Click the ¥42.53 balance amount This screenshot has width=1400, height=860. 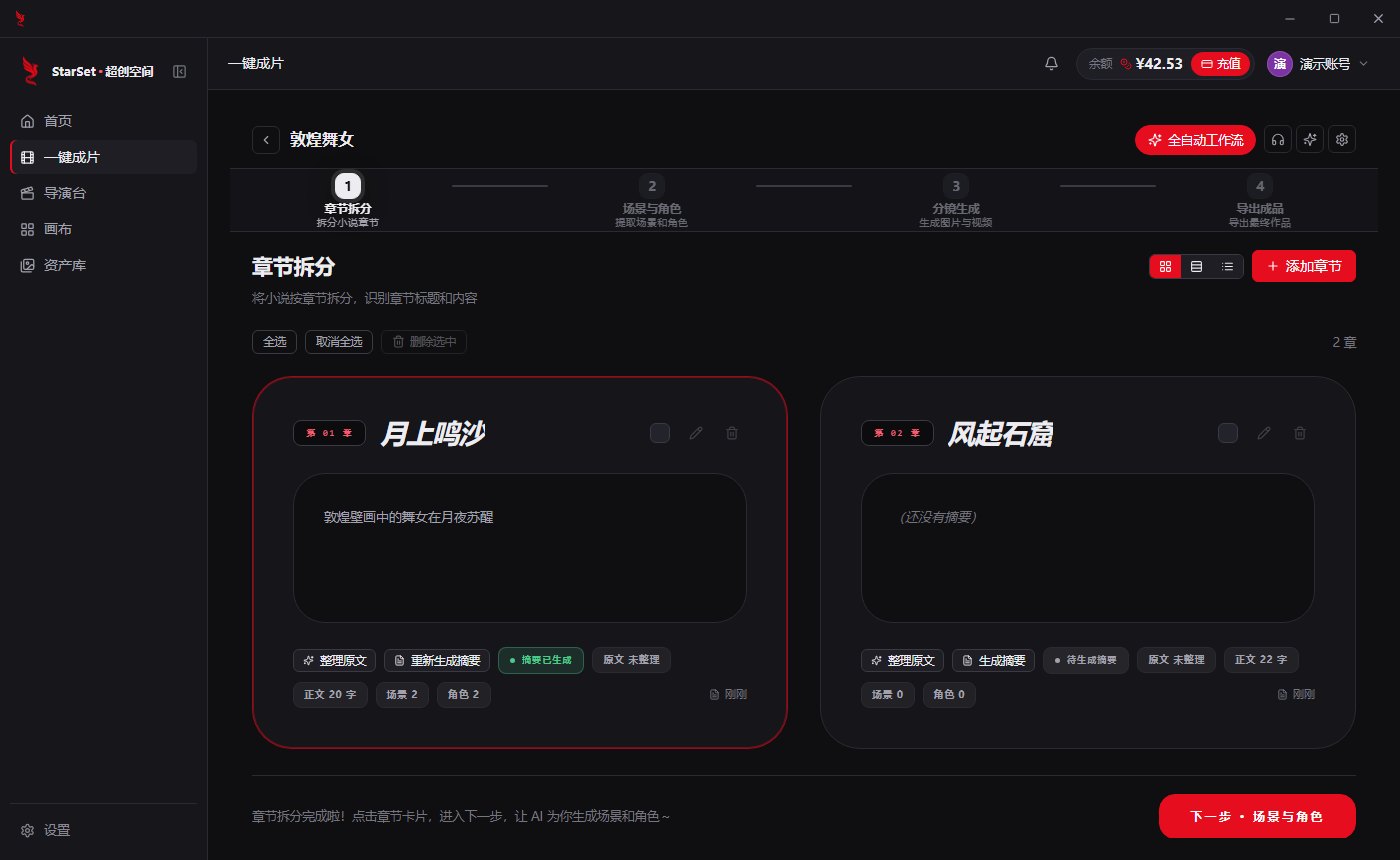[1159, 64]
